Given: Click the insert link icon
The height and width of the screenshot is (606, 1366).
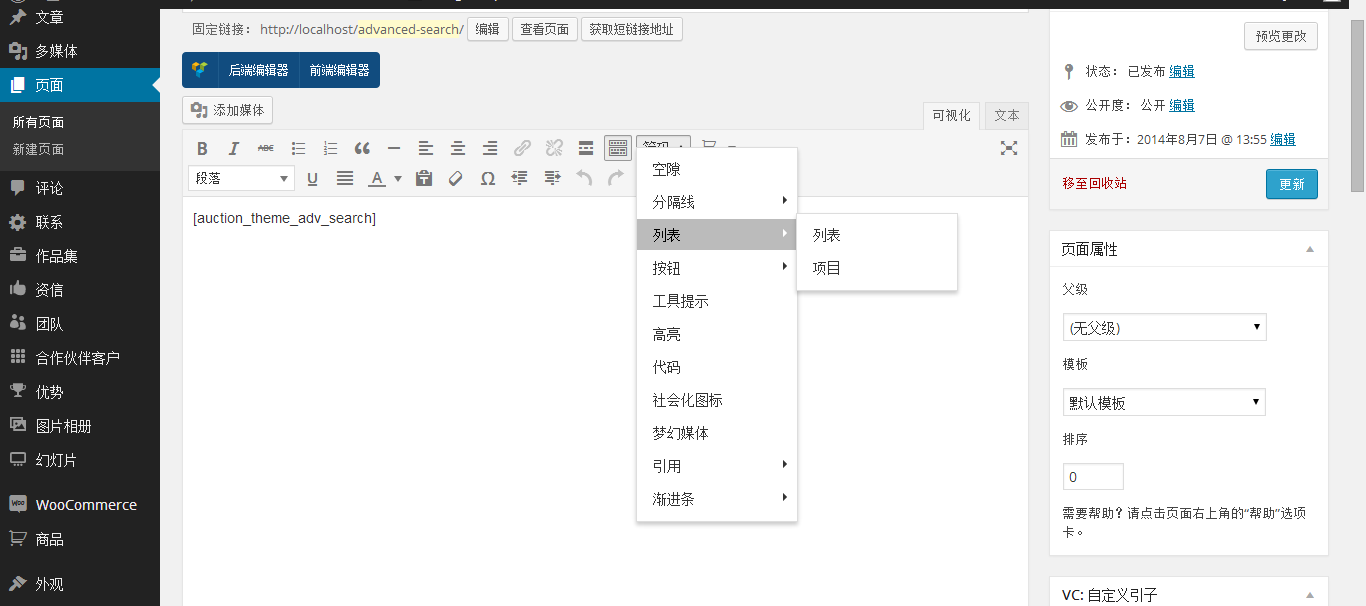Looking at the screenshot, I should (522, 149).
